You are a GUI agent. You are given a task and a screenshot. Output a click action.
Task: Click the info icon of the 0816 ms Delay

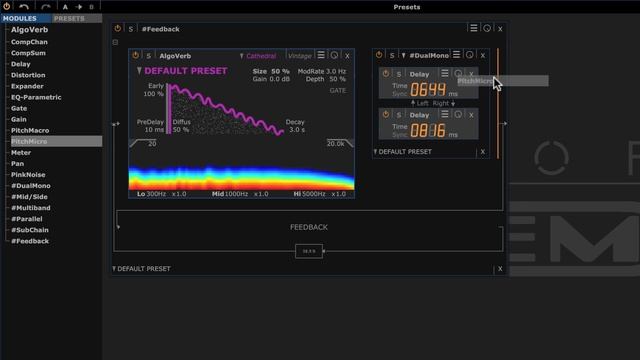click(x=458, y=115)
